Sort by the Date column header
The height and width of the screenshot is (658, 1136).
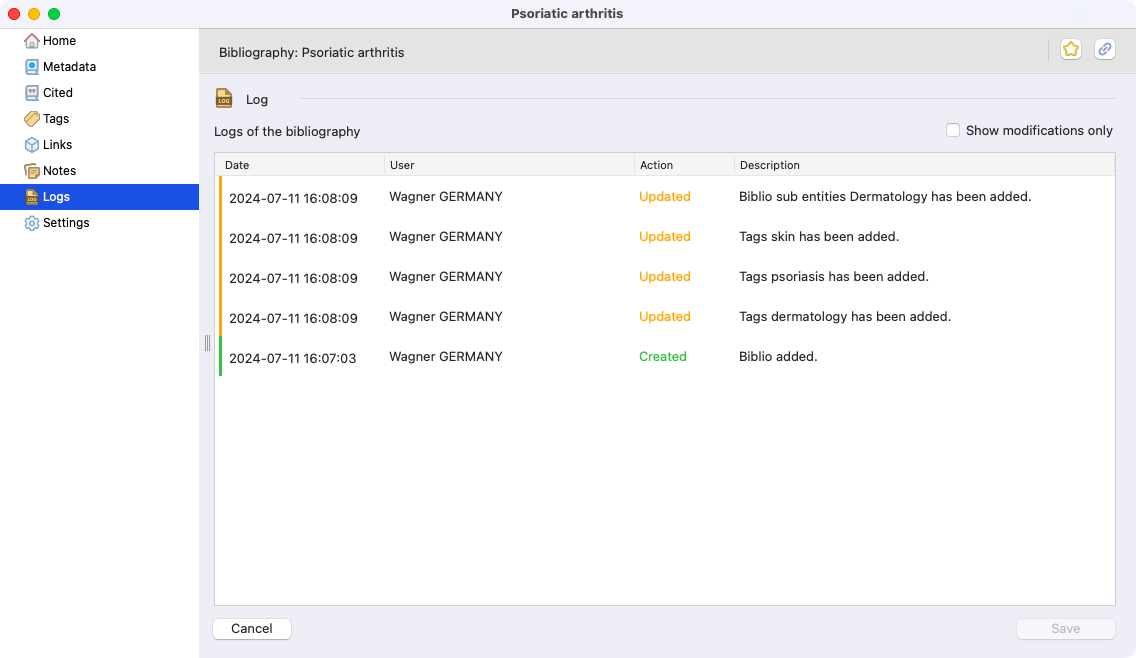point(300,165)
